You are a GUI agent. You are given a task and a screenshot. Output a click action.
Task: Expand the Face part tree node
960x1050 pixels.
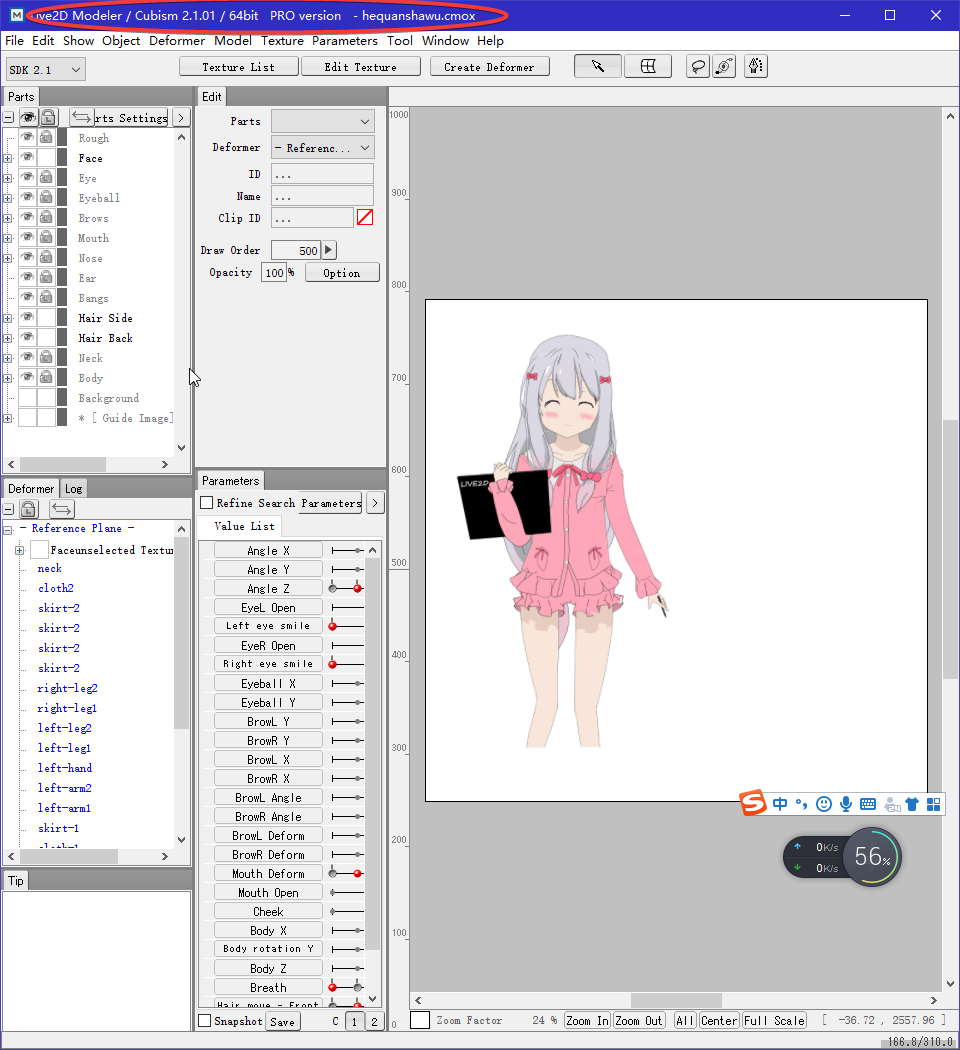tap(7, 159)
